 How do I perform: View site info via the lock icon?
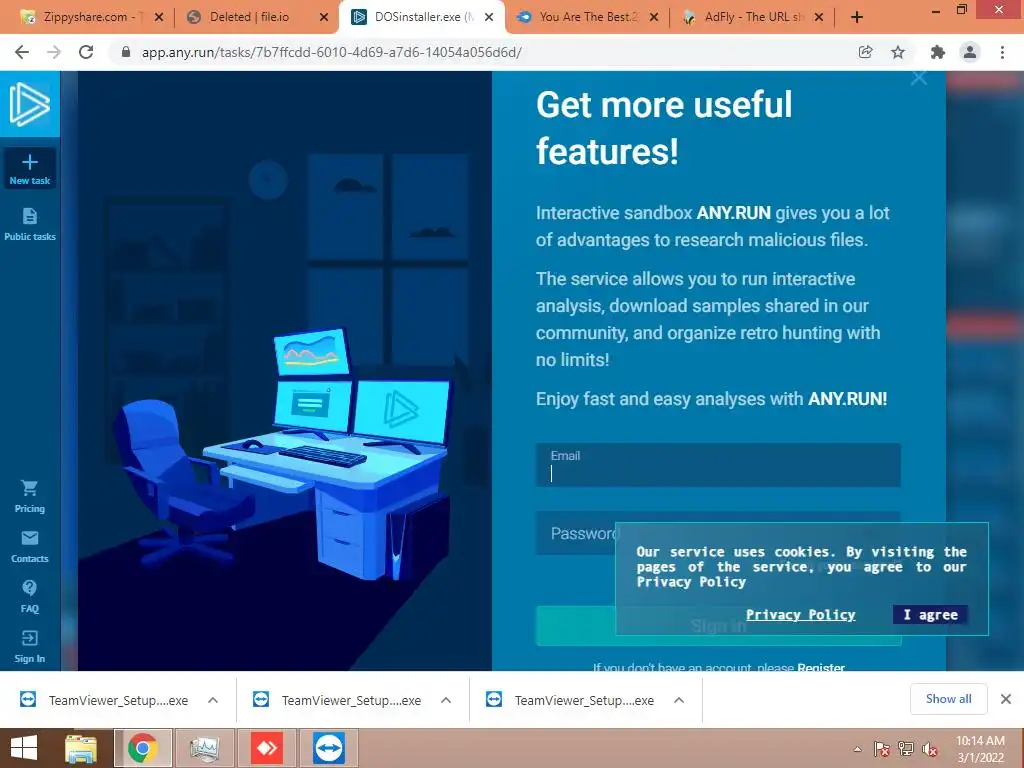coord(126,52)
